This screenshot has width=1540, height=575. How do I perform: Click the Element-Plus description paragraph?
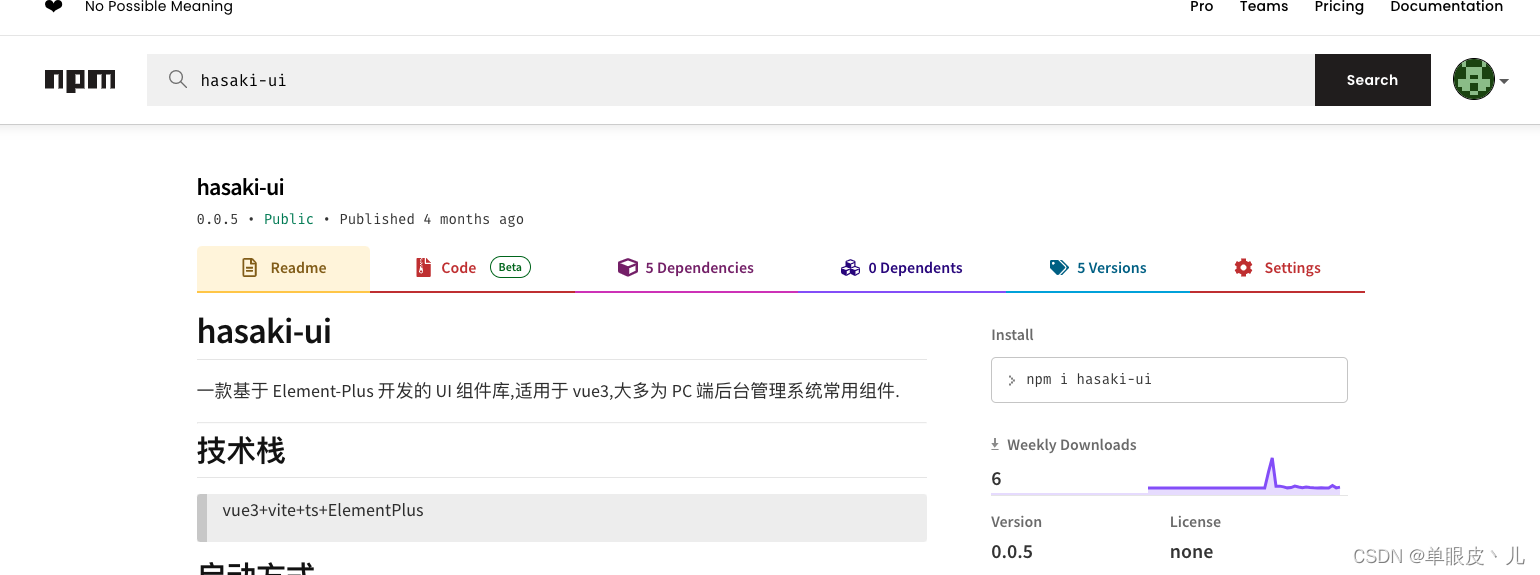pyautogui.click(x=548, y=391)
